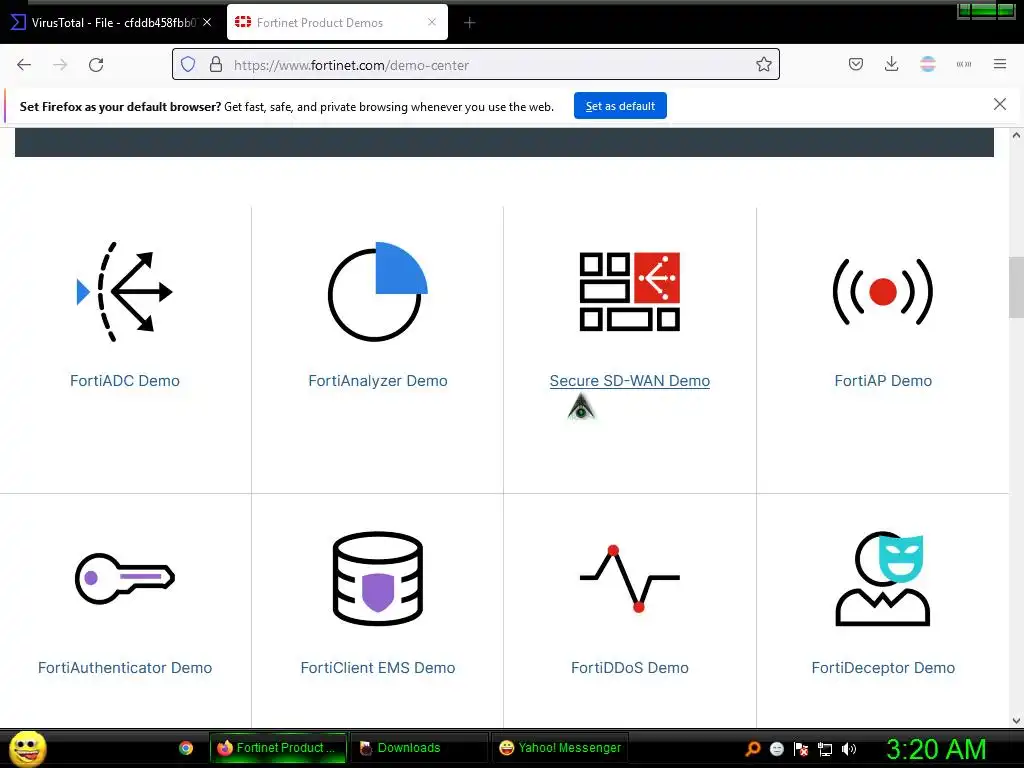Click the FortiADC load balancer icon
The image size is (1024, 768).
(x=125, y=292)
